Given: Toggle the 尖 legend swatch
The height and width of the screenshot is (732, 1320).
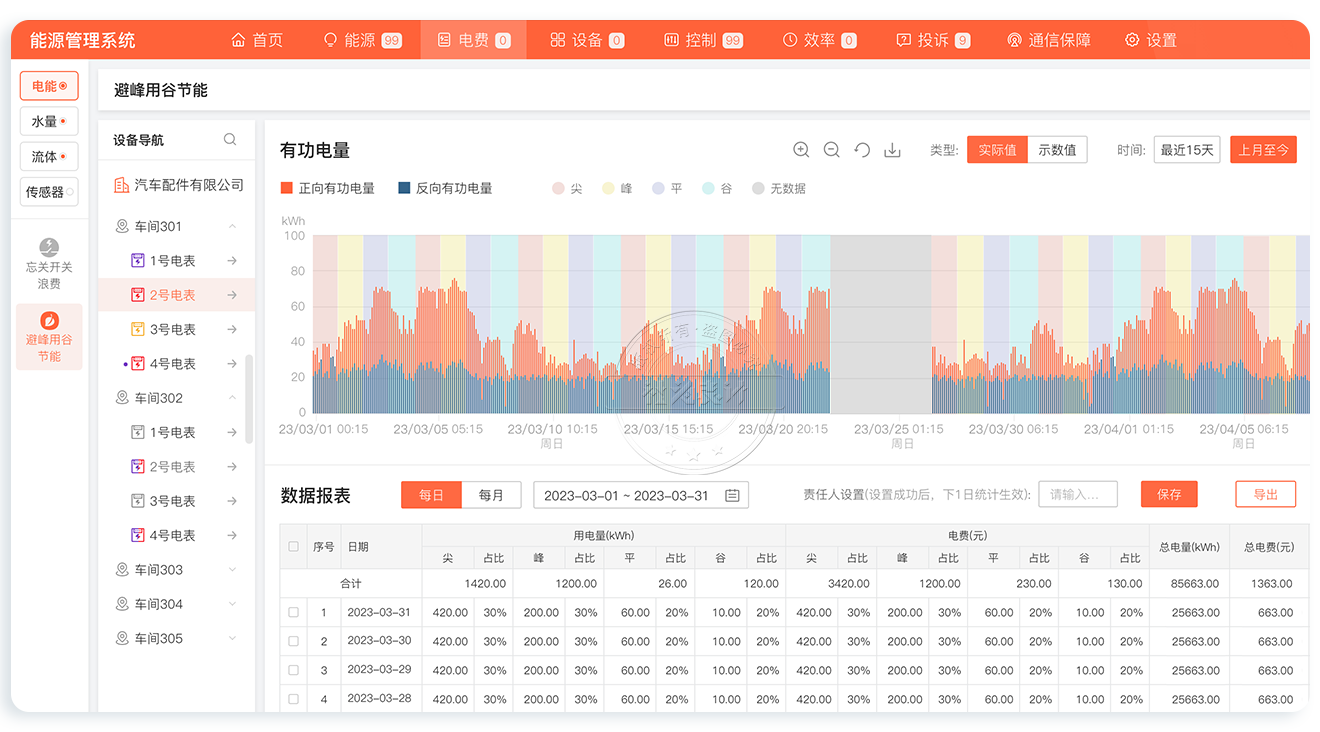Looking at the screenshot, I should point(558,188).
